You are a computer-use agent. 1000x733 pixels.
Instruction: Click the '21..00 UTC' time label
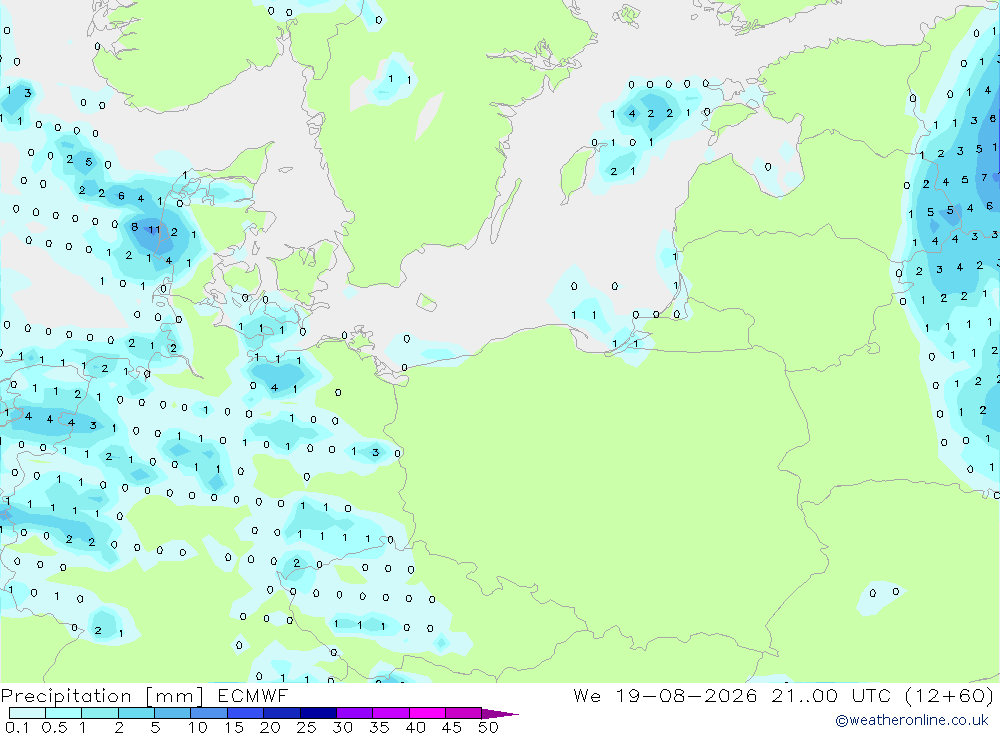[830, 695]
